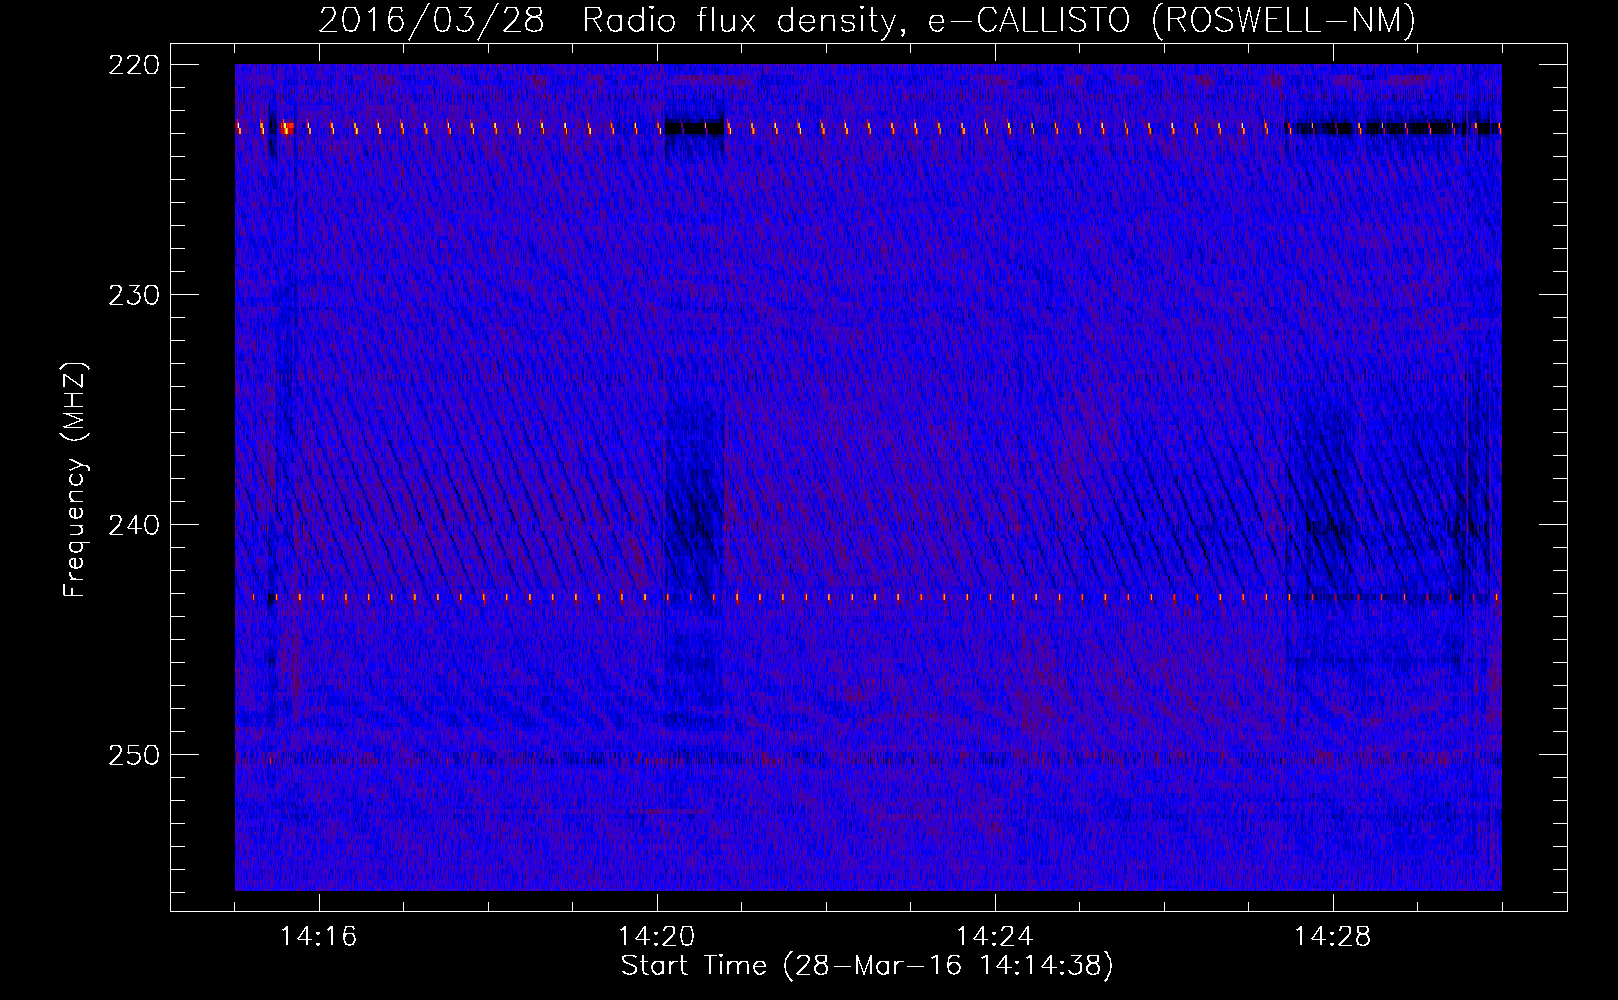Click the 14:16 time tick label
Image resolution: width=1618 pixels, height=1000 pixels.
pos(318,937)
